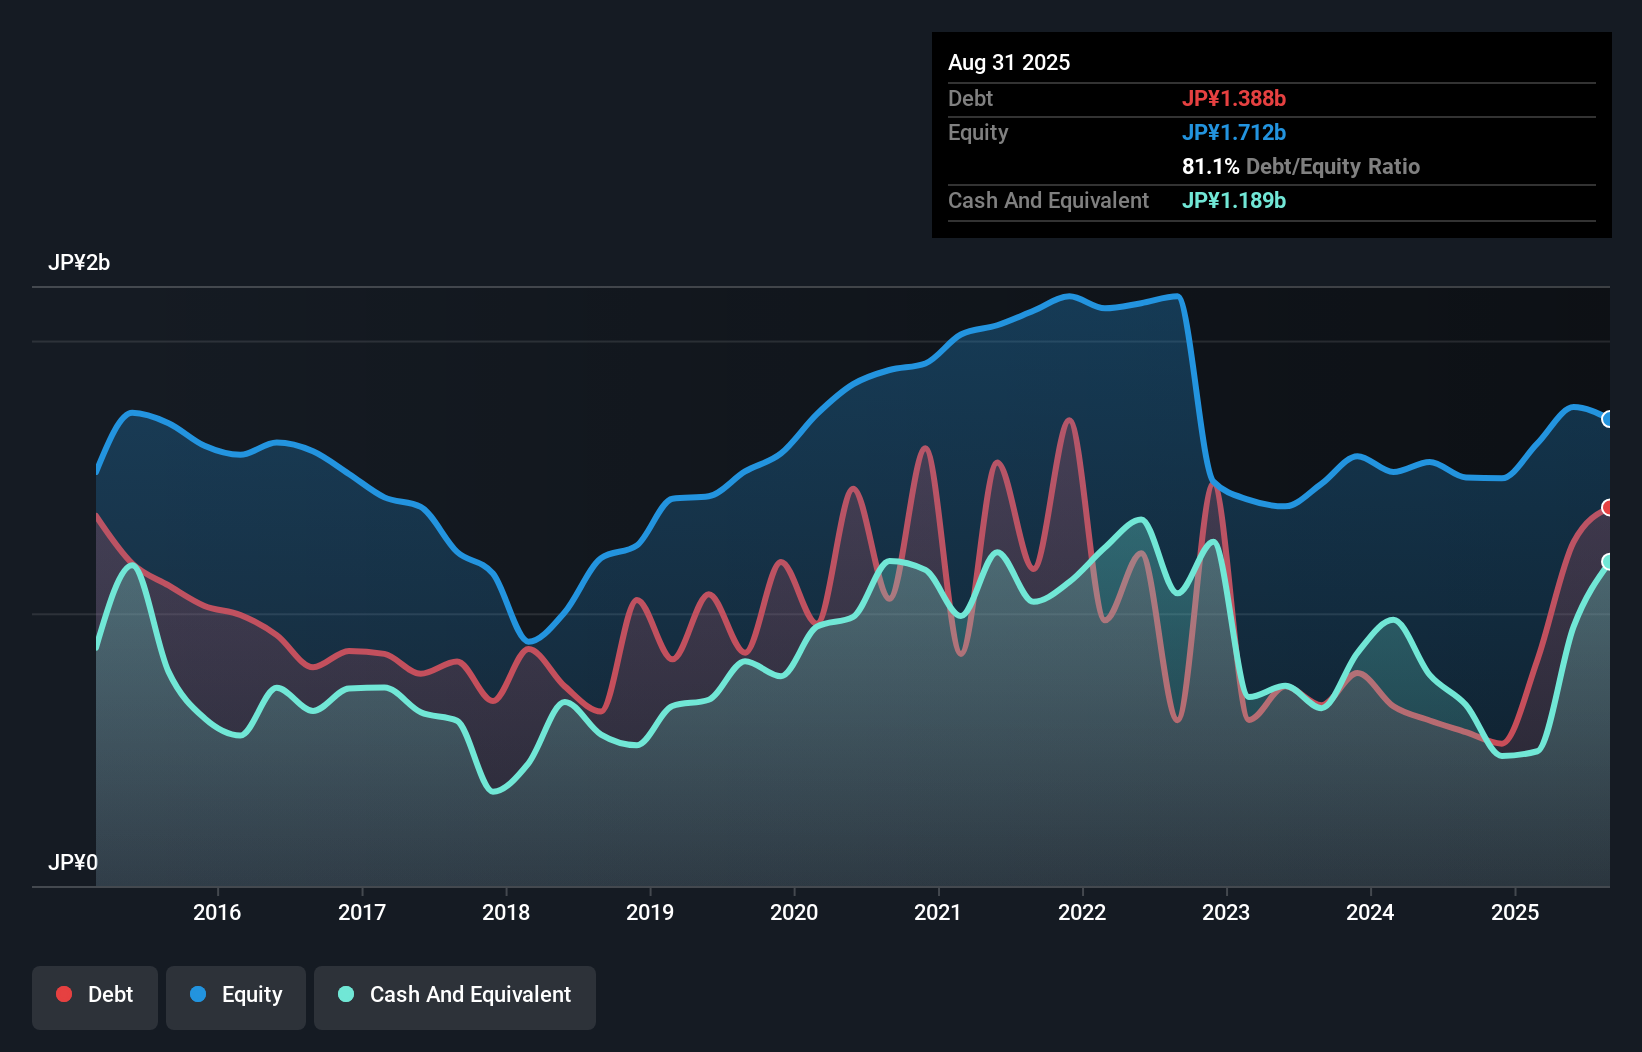
Task: Click the 2022 equity peak on chart
Action: coord(1067,297)
